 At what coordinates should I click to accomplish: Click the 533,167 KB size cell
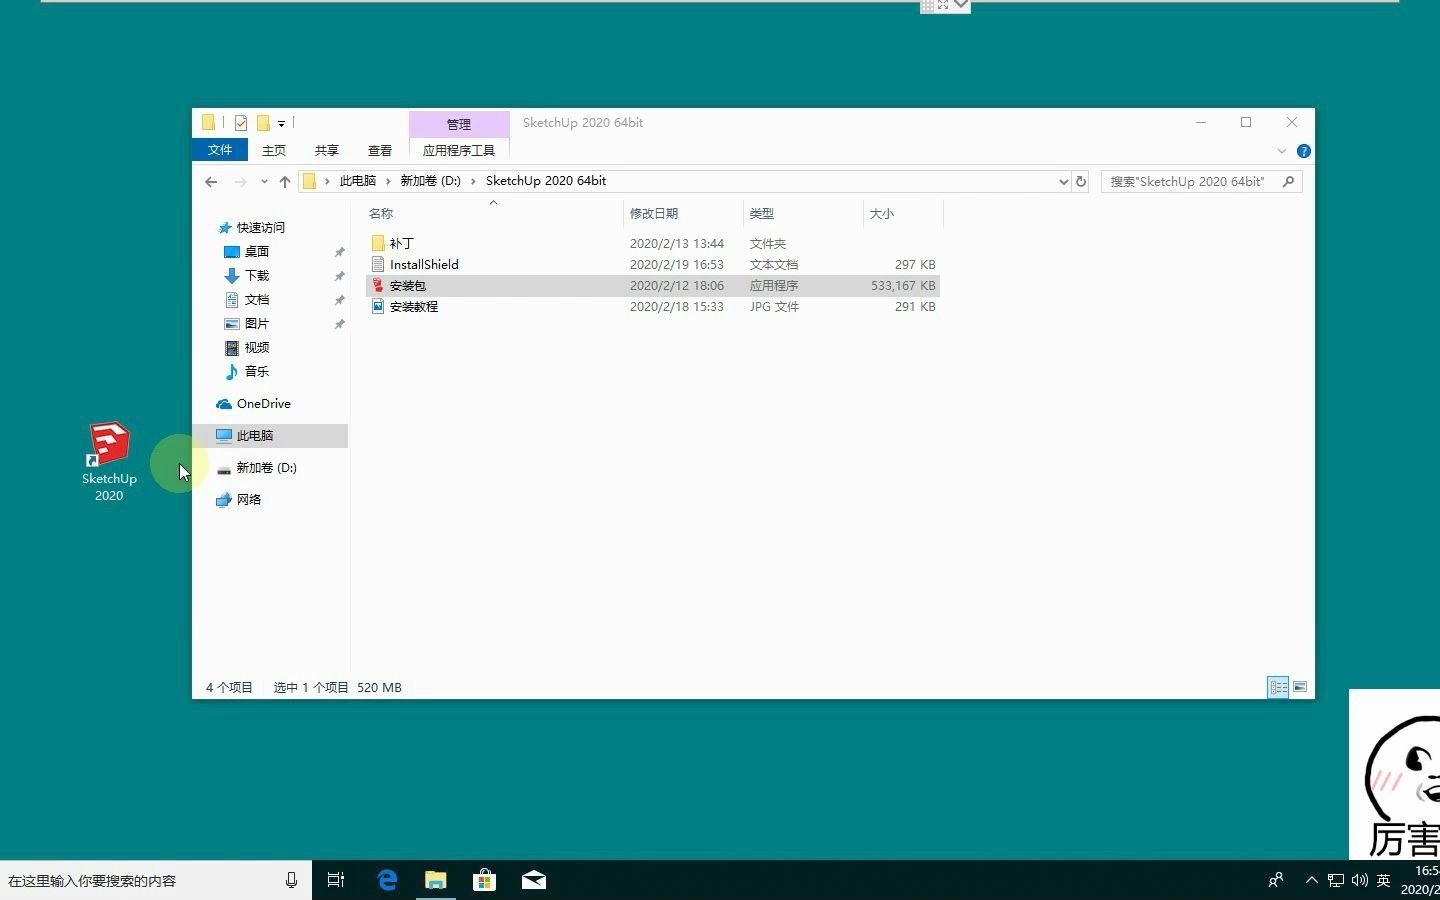pos(903,285)
